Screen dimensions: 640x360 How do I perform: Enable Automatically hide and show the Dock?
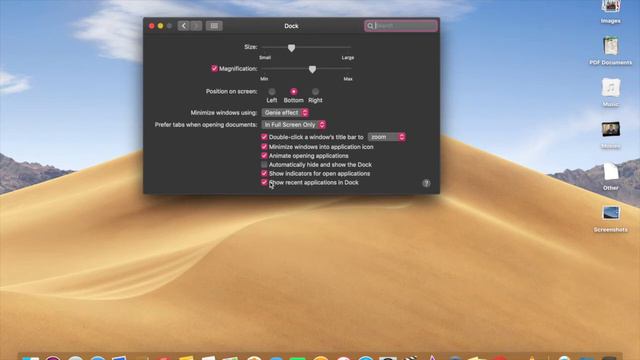[x=264, y=164]
